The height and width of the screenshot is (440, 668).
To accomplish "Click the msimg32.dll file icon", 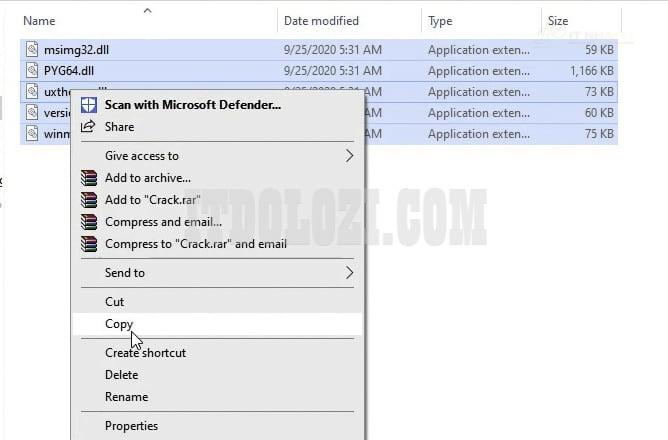I will (x=32, y=49).
